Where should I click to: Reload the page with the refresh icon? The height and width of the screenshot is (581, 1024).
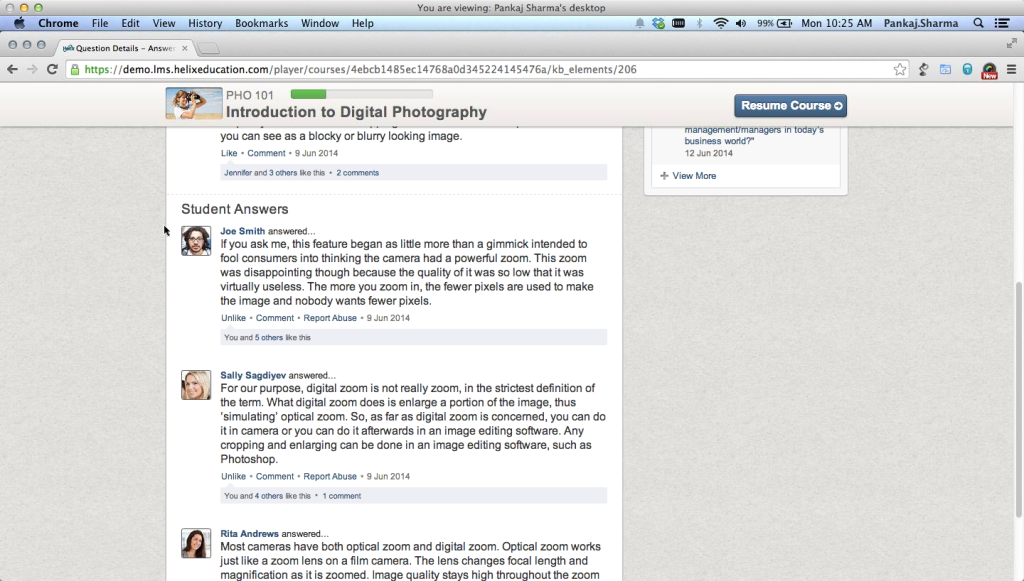pos(52,69)
